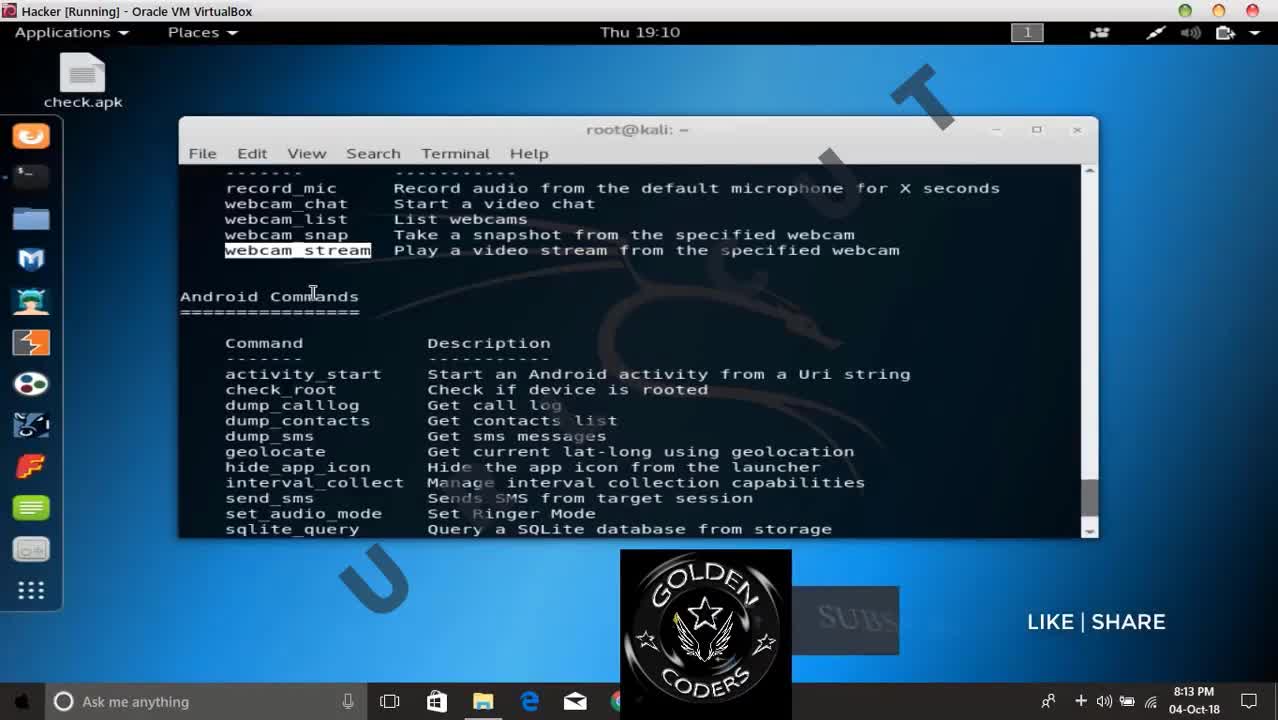Open the terminal View menu
1278x720 pixels.
(307, 153)
